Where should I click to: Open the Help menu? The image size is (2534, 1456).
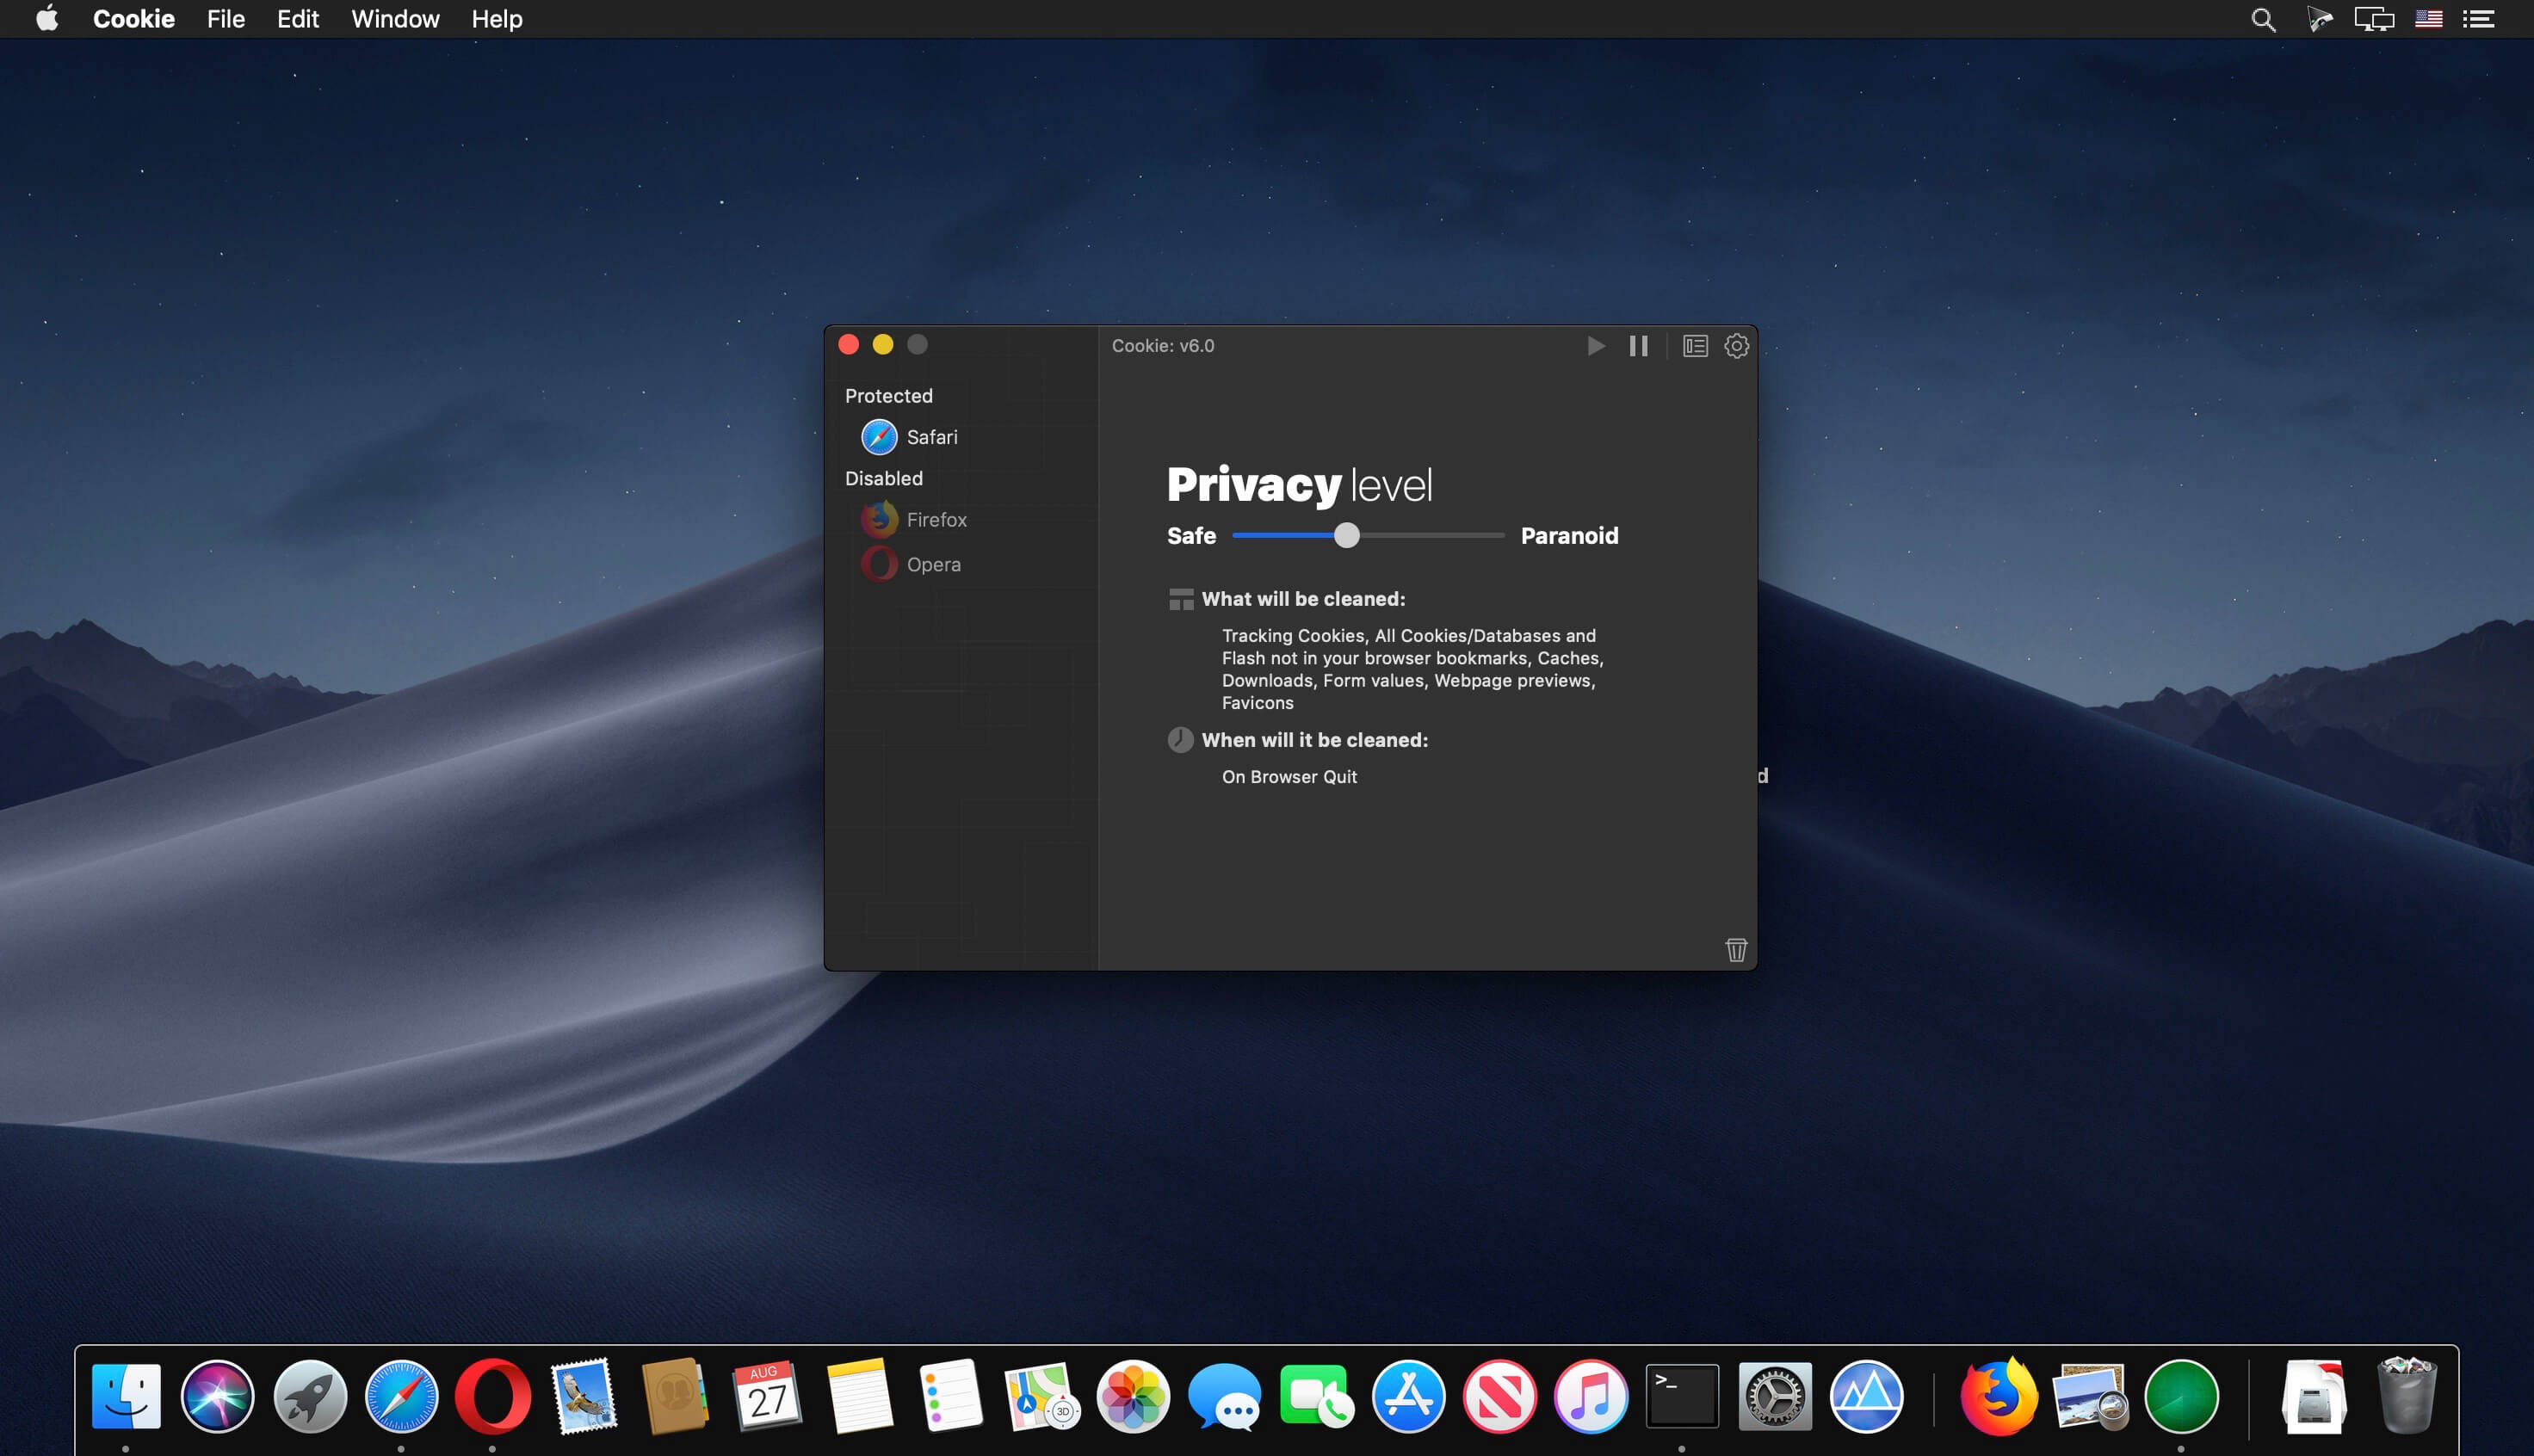coord(497,19)
